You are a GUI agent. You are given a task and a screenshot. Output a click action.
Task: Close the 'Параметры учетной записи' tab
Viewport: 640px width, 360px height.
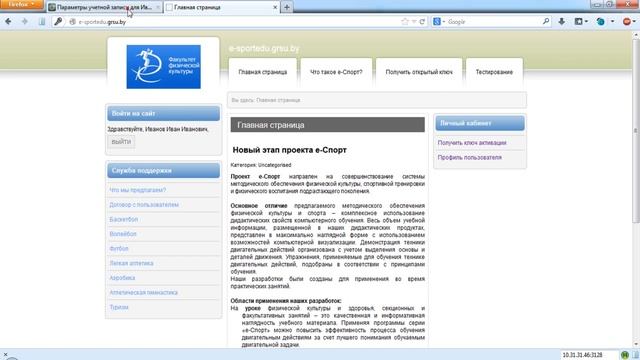click(158, 7)
